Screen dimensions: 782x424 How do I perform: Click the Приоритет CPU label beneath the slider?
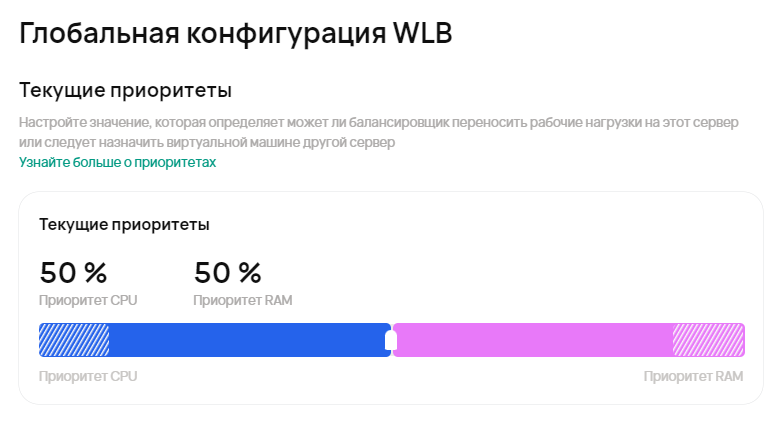[x=88, y=377]
